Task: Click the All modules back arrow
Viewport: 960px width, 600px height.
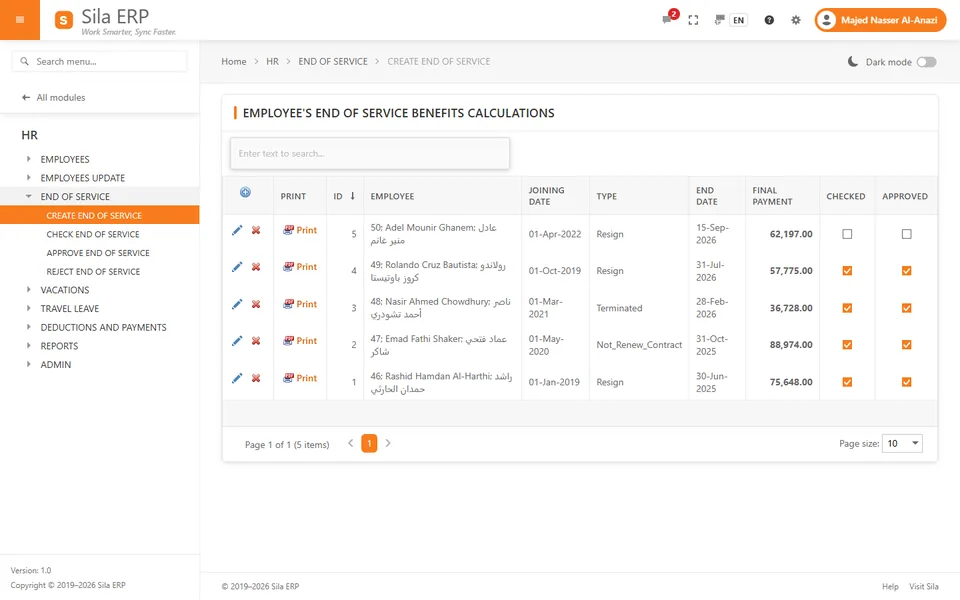Action: tap(26, 97)
